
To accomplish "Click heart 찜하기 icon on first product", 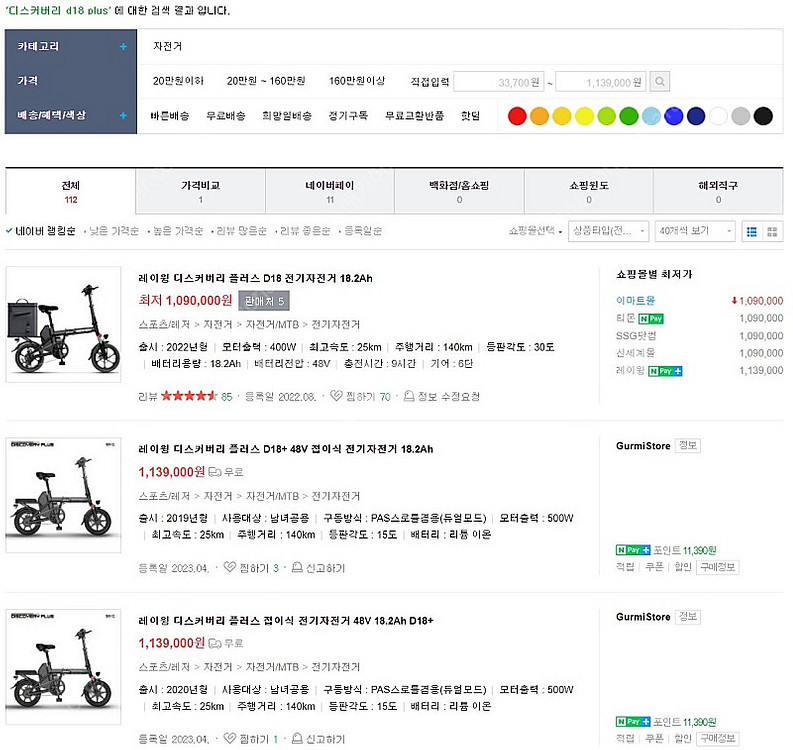I will (x=336, y=395).
